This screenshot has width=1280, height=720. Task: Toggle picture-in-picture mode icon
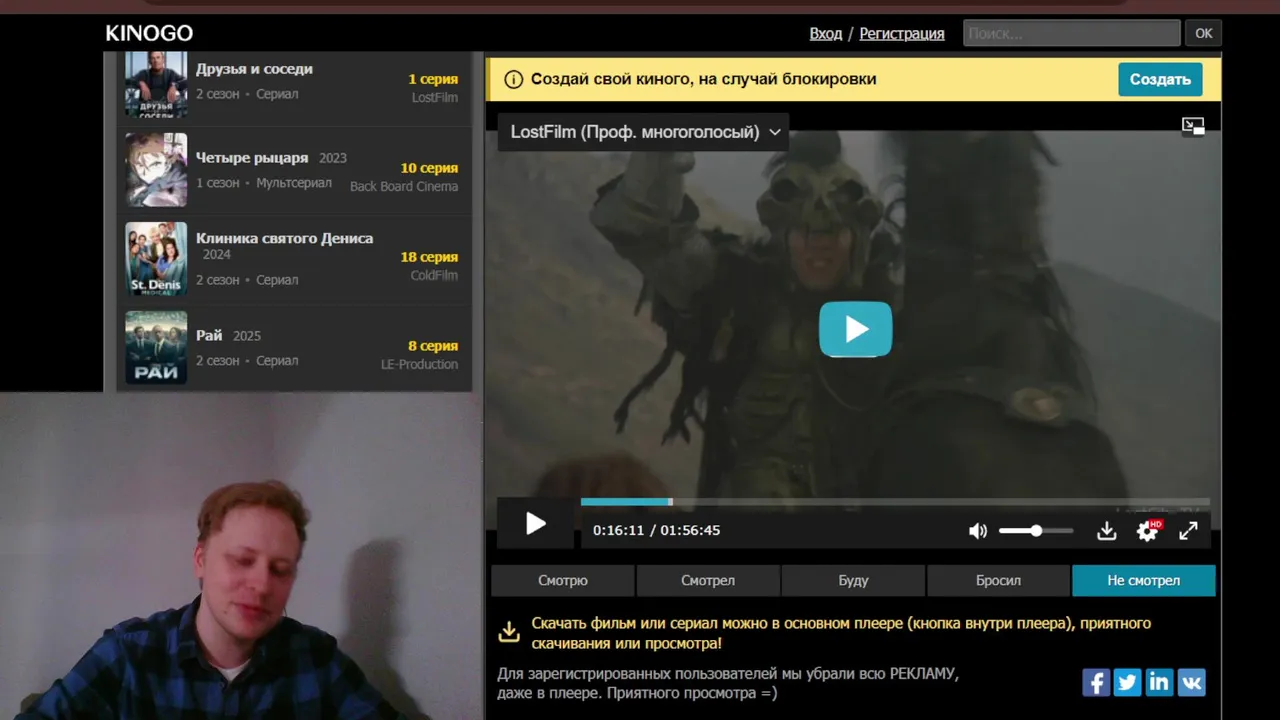click(1193, 126)
